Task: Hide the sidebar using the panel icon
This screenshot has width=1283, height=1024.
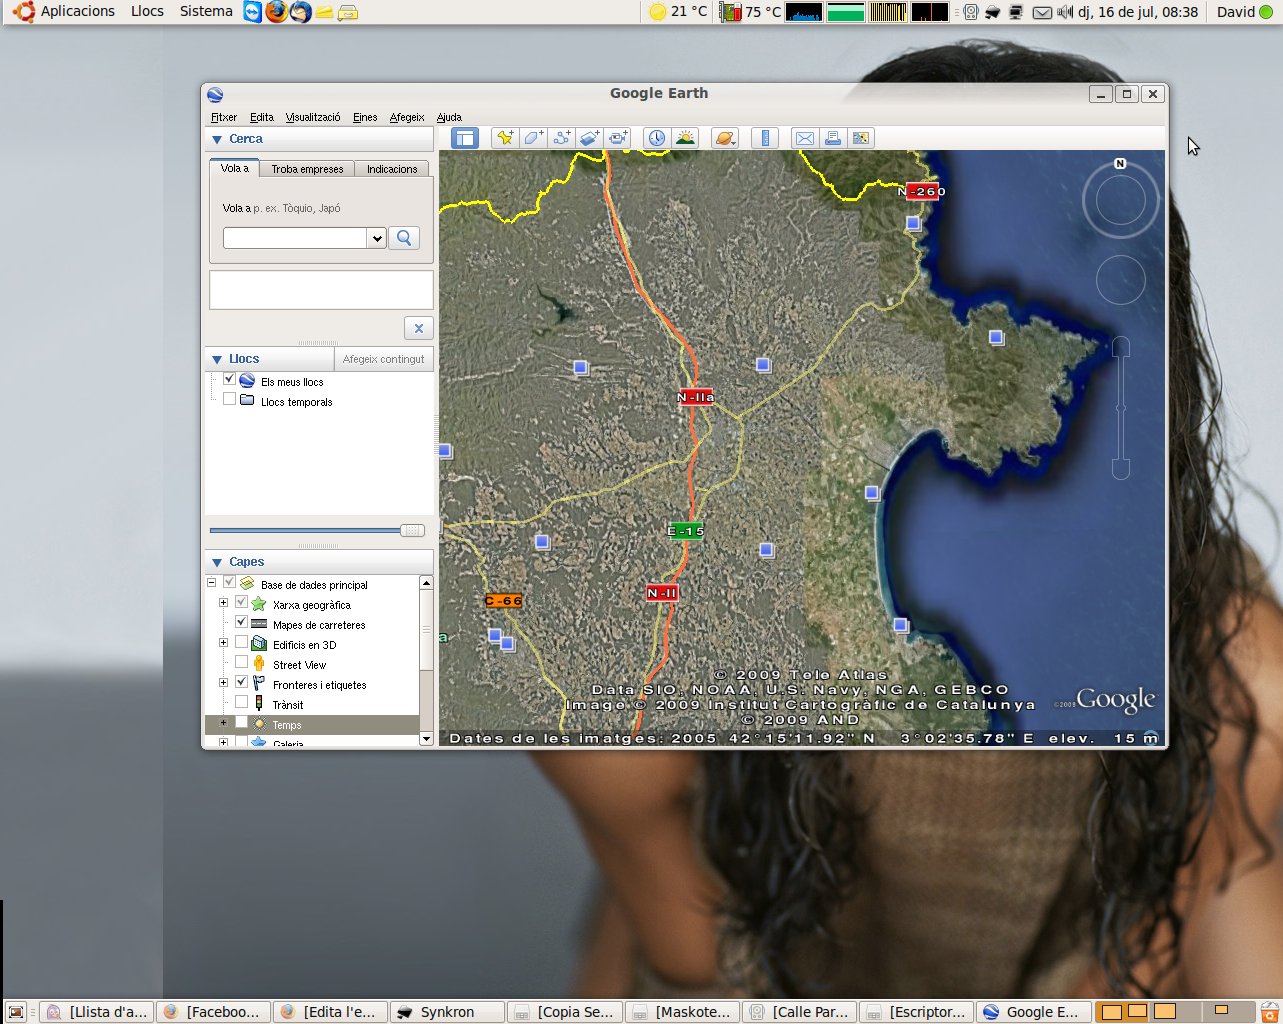Action: pyautogui.click(x=465, y=138)
